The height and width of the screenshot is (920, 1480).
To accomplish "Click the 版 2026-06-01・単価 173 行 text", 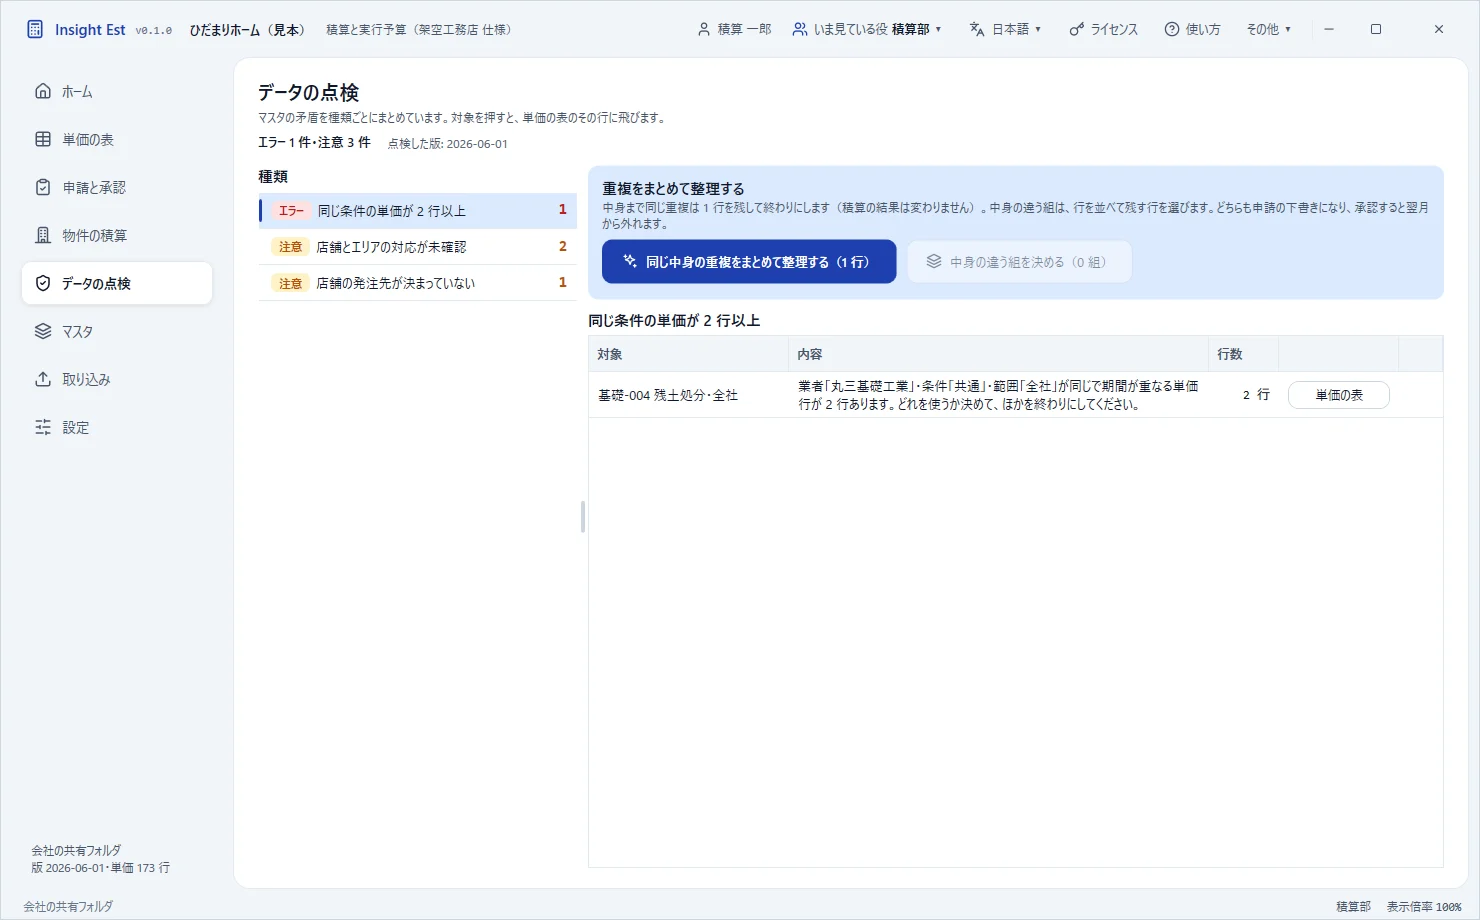I will coord(100,868).
